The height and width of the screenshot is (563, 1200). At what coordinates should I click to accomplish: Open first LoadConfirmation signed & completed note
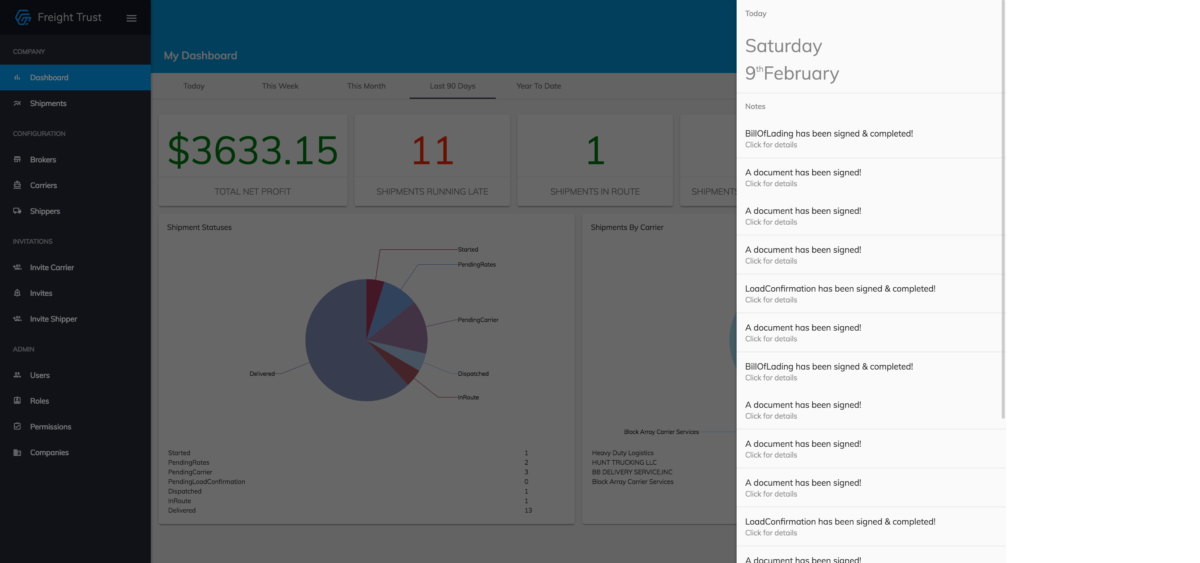point(869,294)
